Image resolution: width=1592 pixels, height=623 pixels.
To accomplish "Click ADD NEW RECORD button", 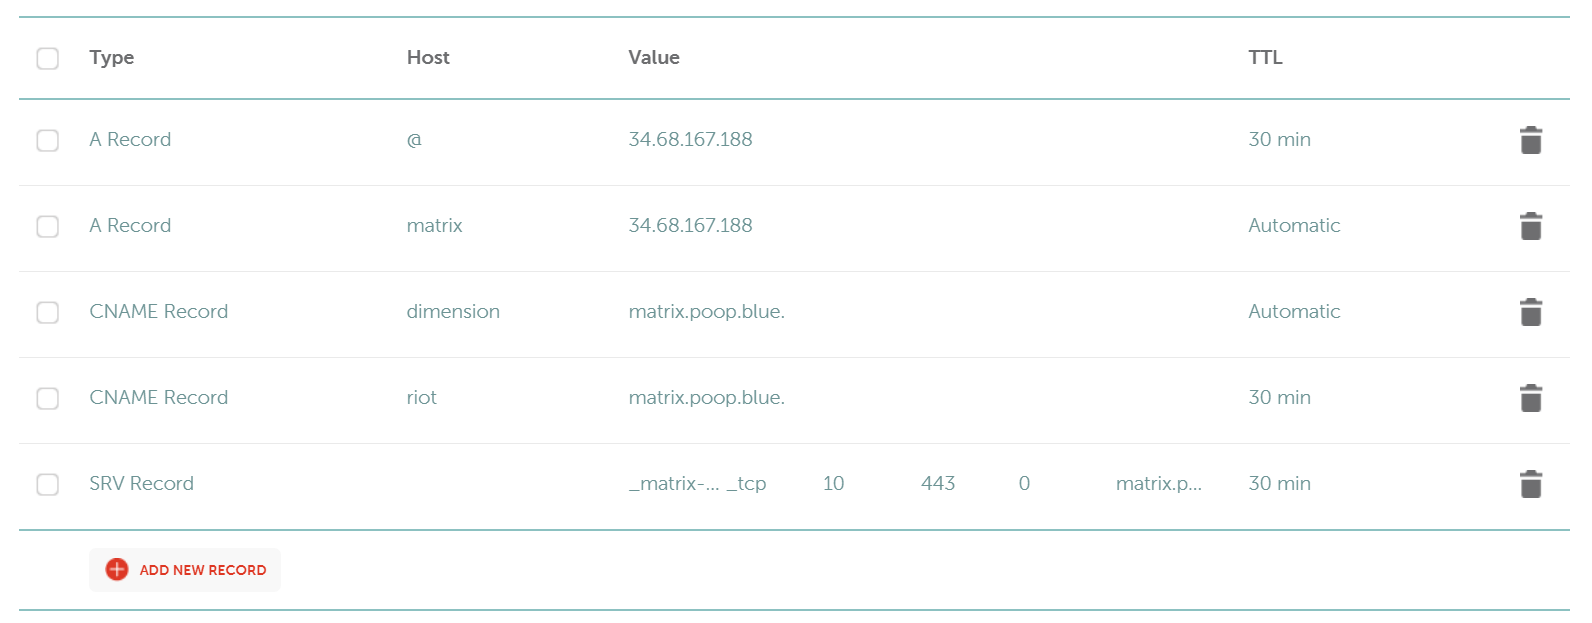I will point(185,570).
